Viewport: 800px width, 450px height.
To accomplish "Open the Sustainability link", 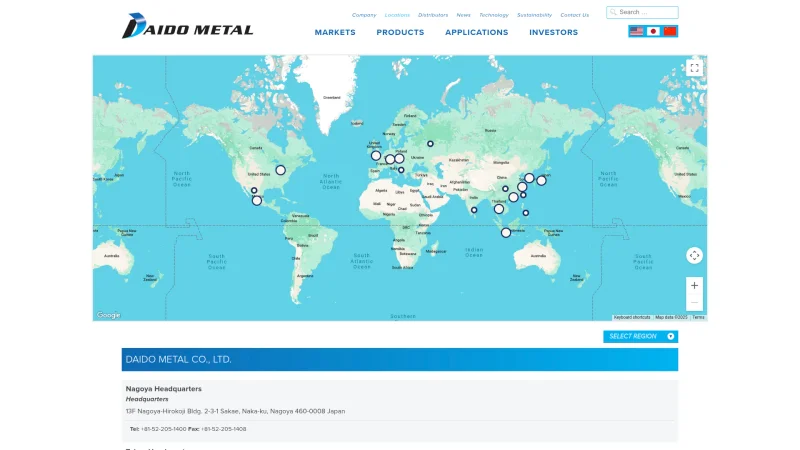I will click(x=534, y=15).
